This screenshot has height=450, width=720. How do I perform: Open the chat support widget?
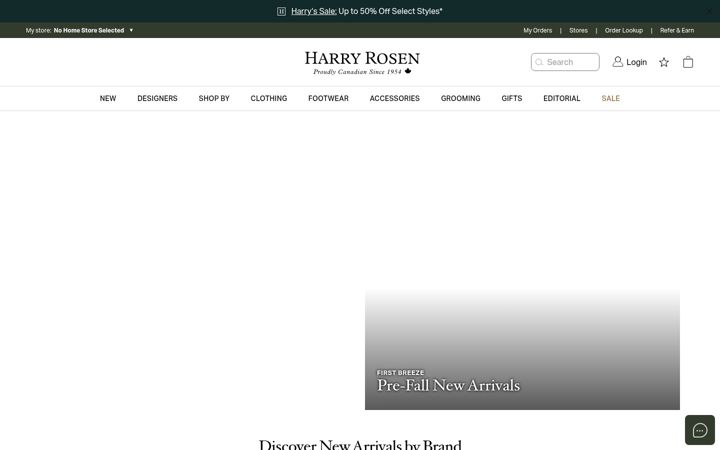coord(699,430)
